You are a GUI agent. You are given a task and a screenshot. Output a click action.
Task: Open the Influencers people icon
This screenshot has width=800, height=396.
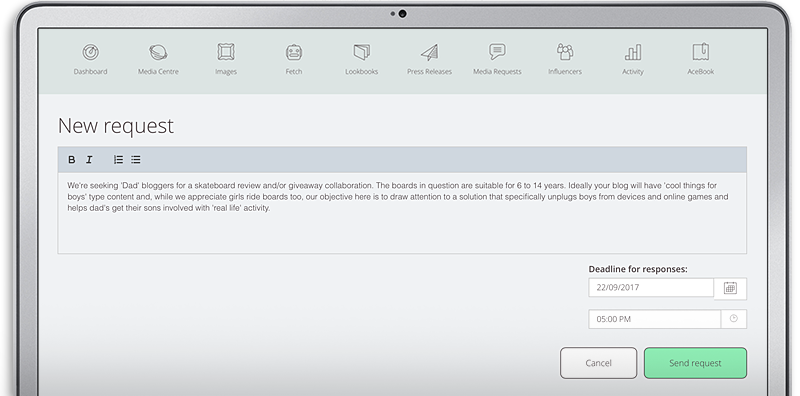point(565,52)
